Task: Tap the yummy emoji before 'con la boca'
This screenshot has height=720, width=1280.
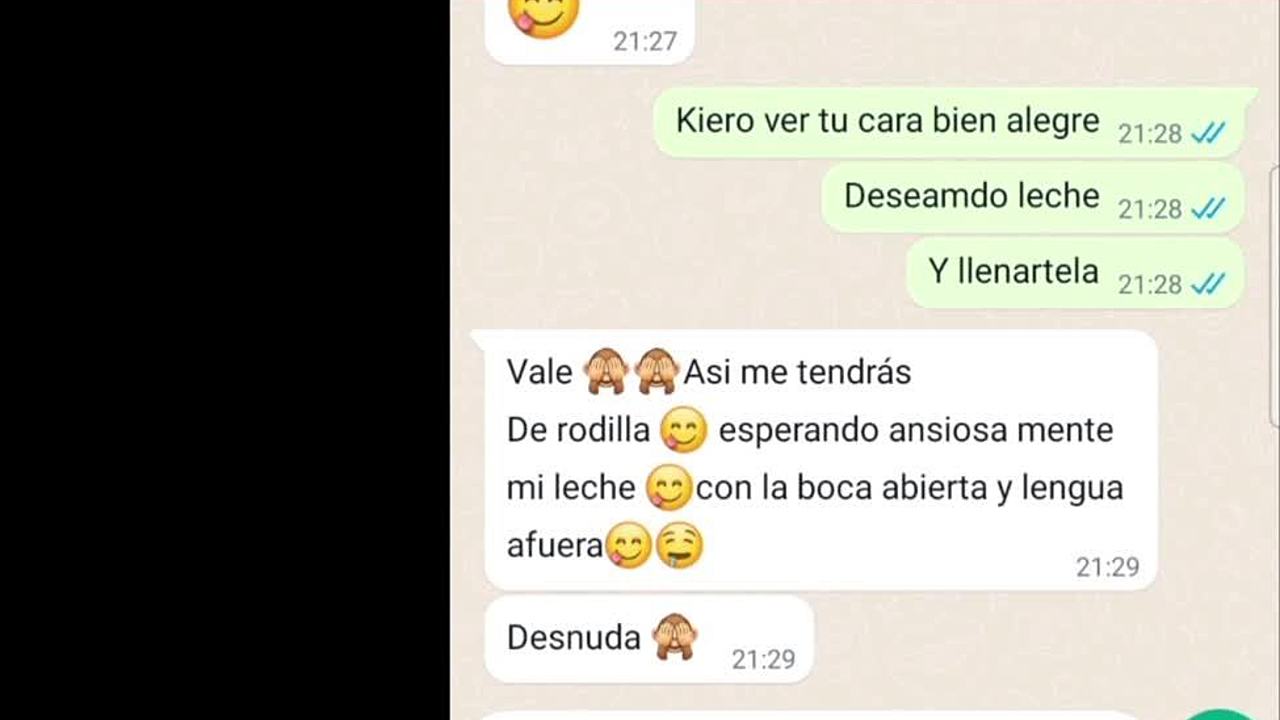Action: click(x=669, y=488)
